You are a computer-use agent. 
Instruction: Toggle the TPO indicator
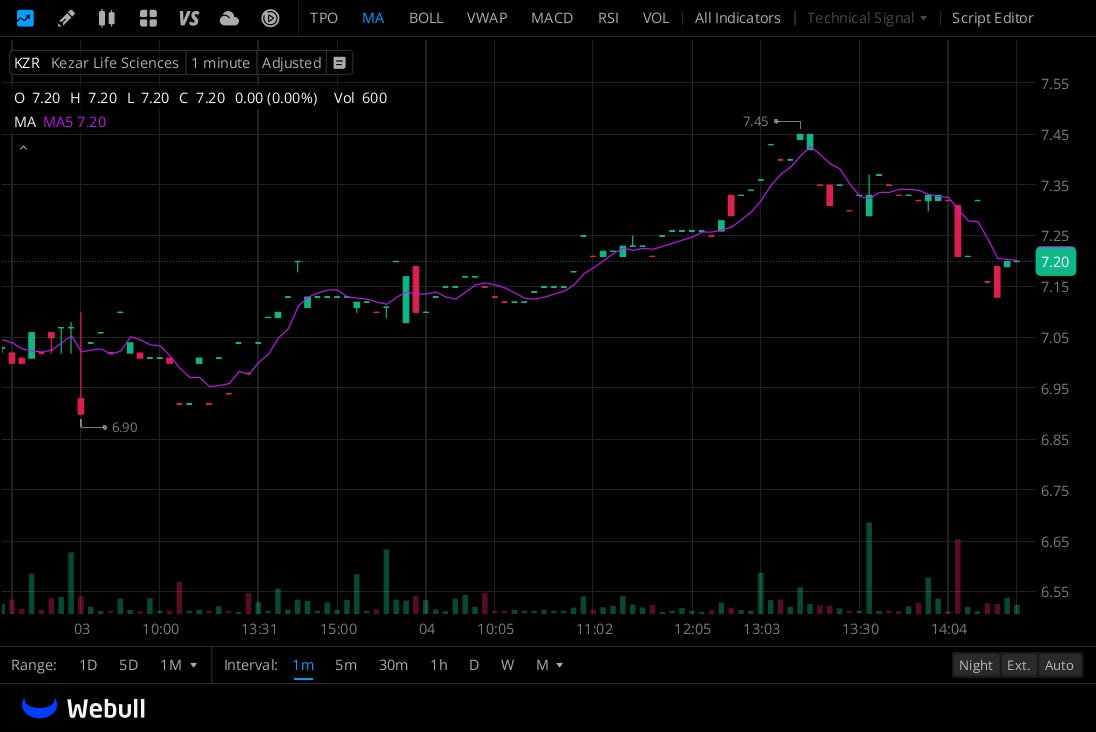point(324,18)
